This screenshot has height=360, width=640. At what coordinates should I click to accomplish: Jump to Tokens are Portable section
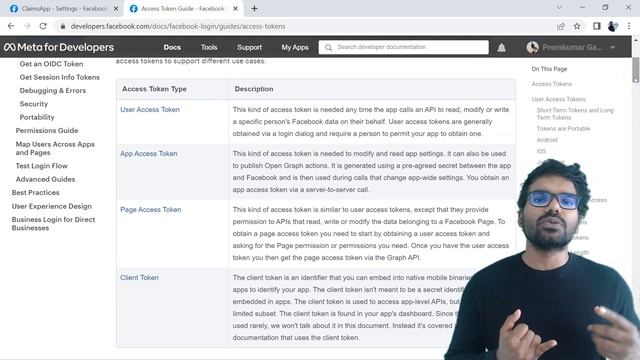[x=563, y=129]
